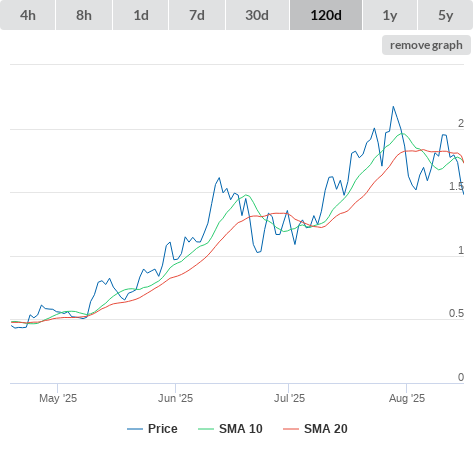Switch to the 8h time range
474x455 pixels.
(x=84, y=15)
